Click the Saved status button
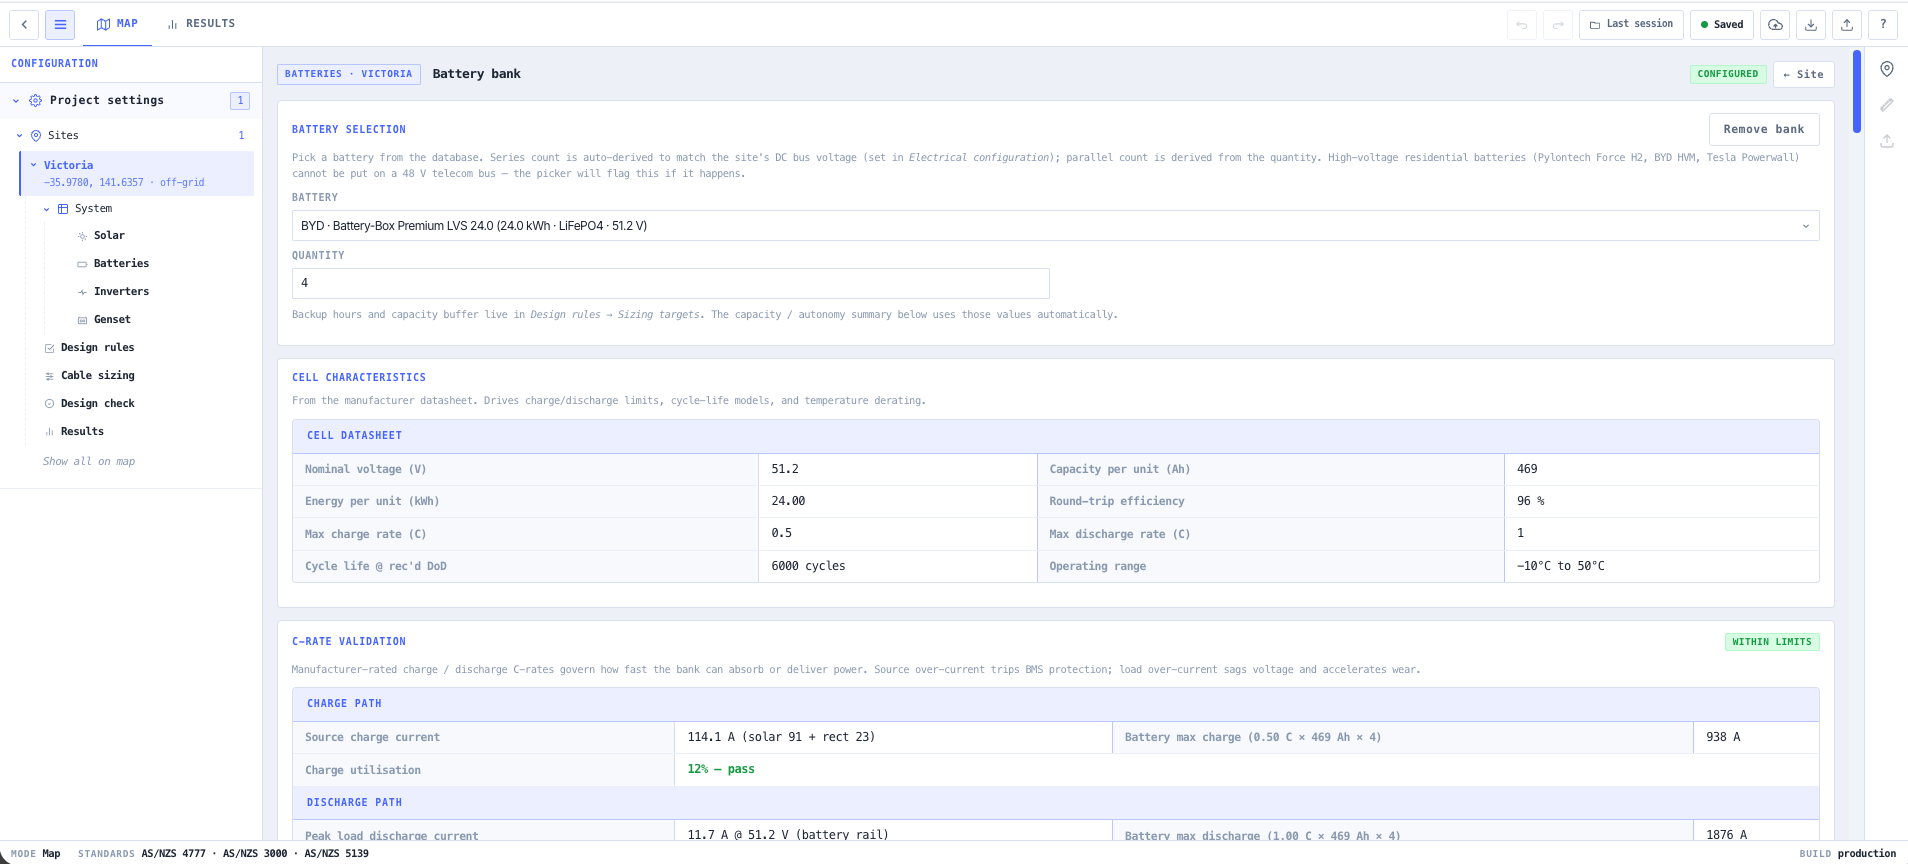 click(1721, 25)
